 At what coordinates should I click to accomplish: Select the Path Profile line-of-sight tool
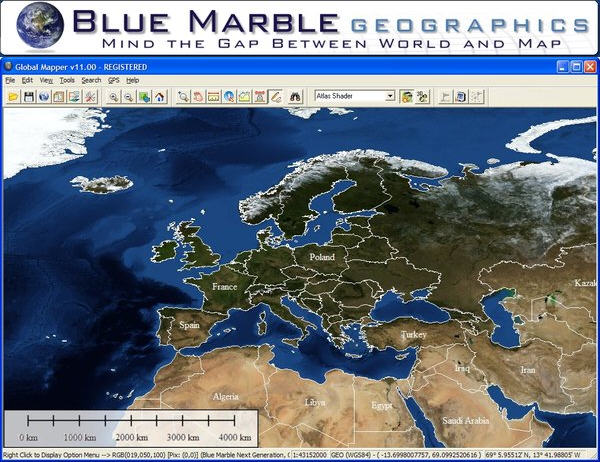245,96
